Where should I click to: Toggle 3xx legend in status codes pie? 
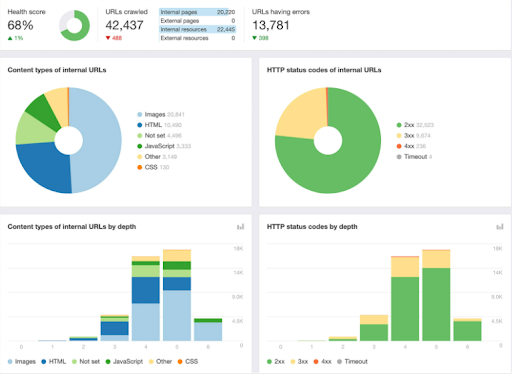(x=413, y=136)
